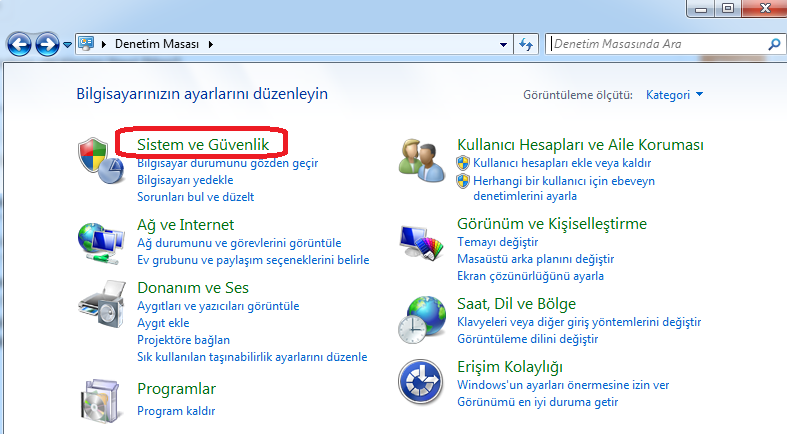787x434 pixels.
Task: Click the Erişim Kolaylığı blue circle icon
Action: click(421, 382)
